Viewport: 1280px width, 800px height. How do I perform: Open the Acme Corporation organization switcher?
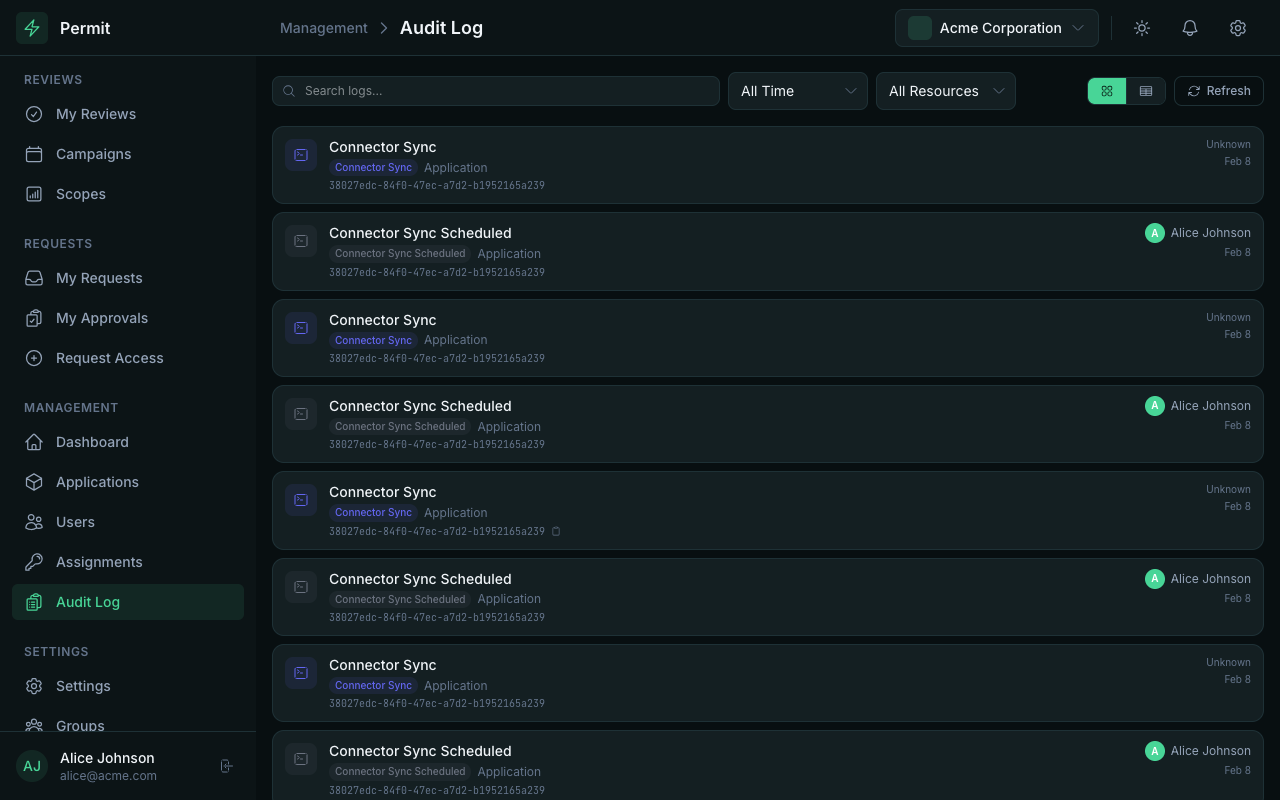pos(996,28)
